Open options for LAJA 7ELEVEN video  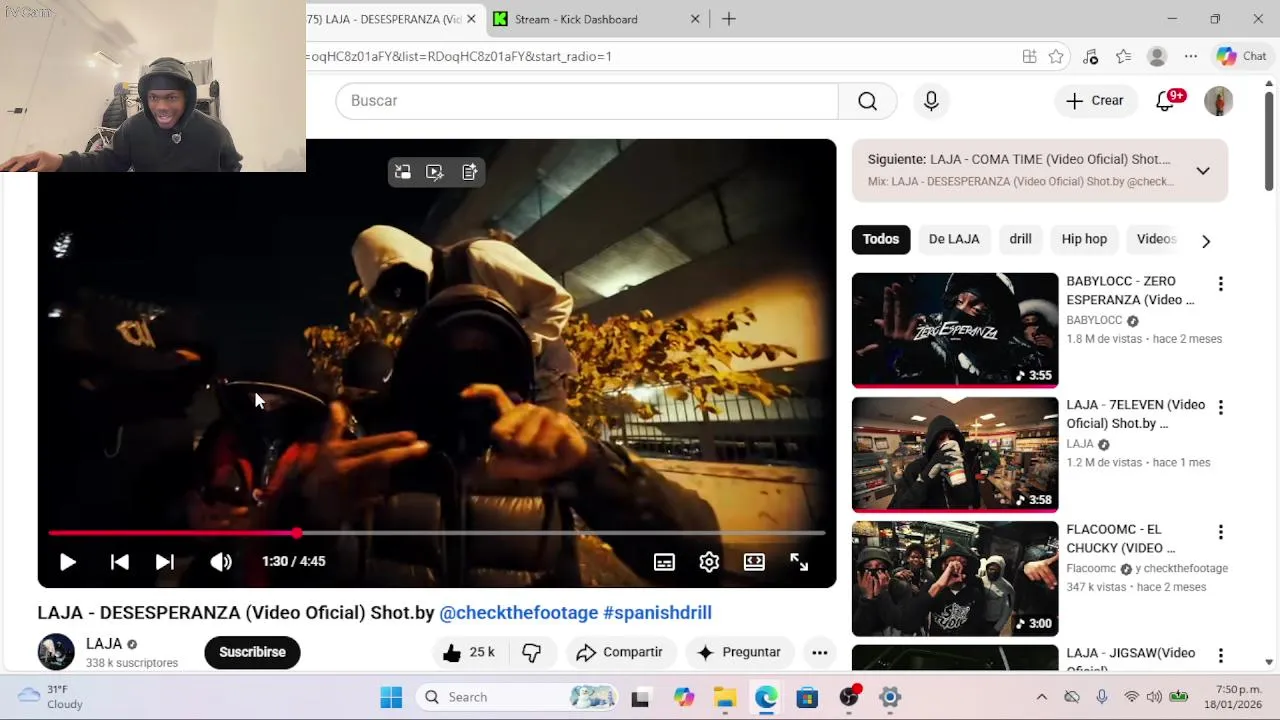1220,408
